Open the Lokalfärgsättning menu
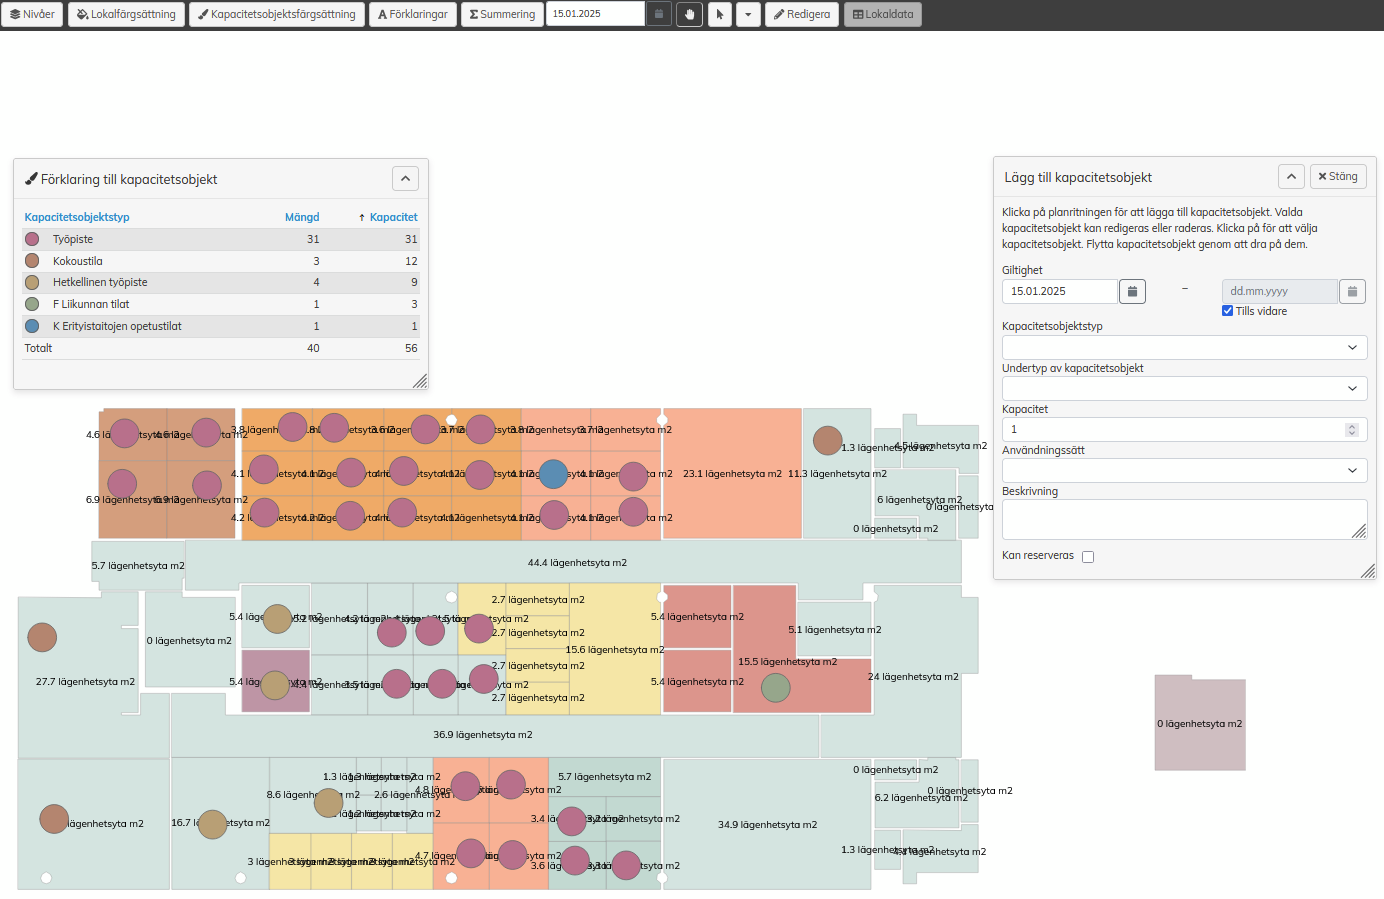 point(126,14)
